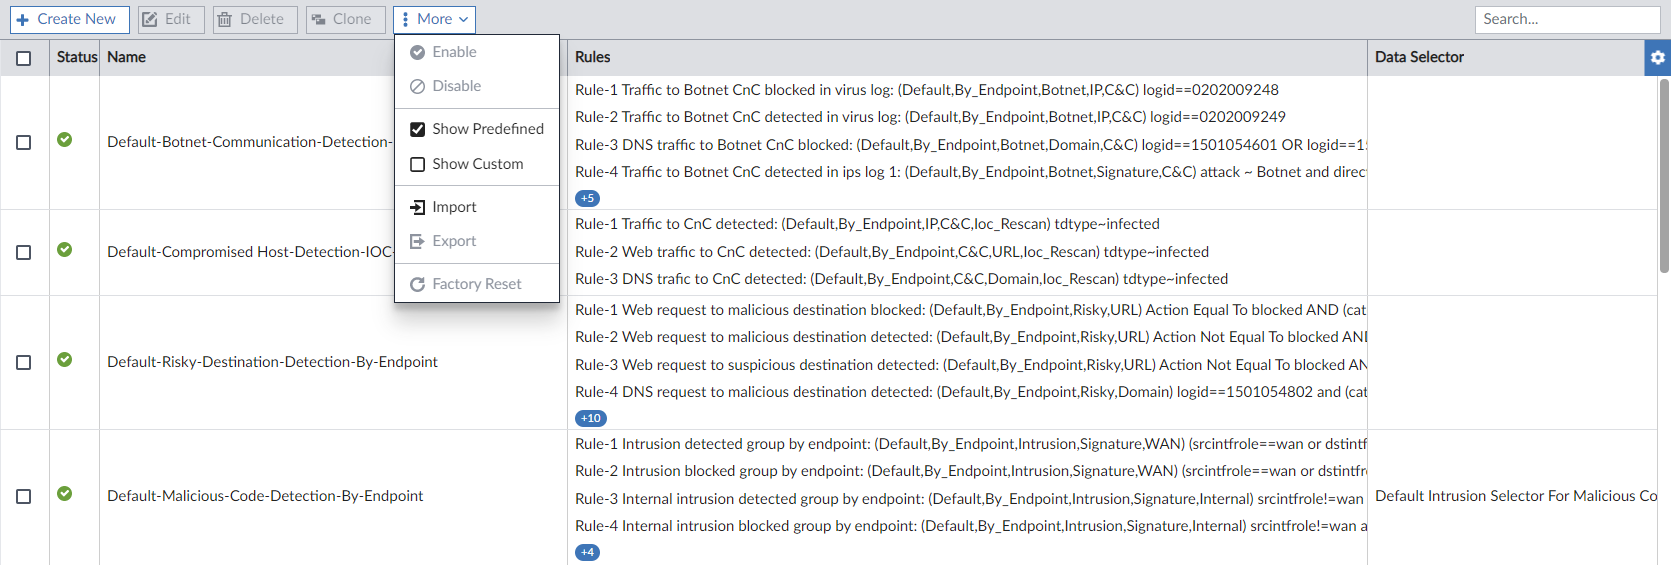This screenshot has width=1671, height=565.
Task: Uncheck the Show Predefined checkbox
Action: 418,129
